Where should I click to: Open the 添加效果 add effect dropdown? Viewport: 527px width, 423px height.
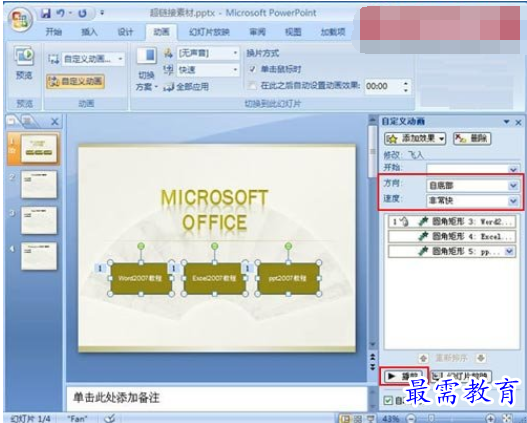[415, 138]
